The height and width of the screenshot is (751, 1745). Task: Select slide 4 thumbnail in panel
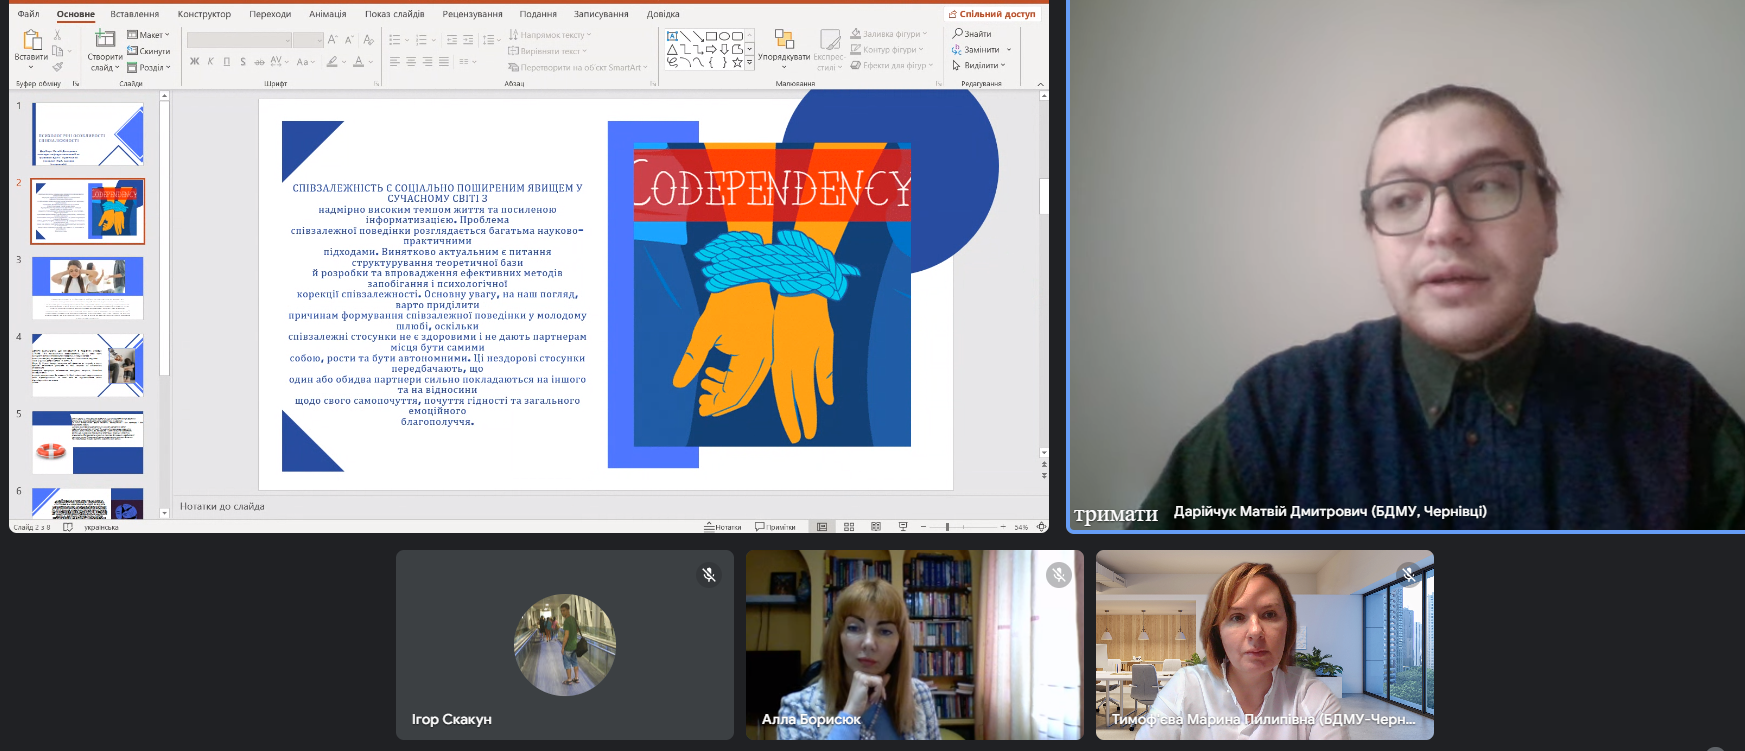coord(88,365)
